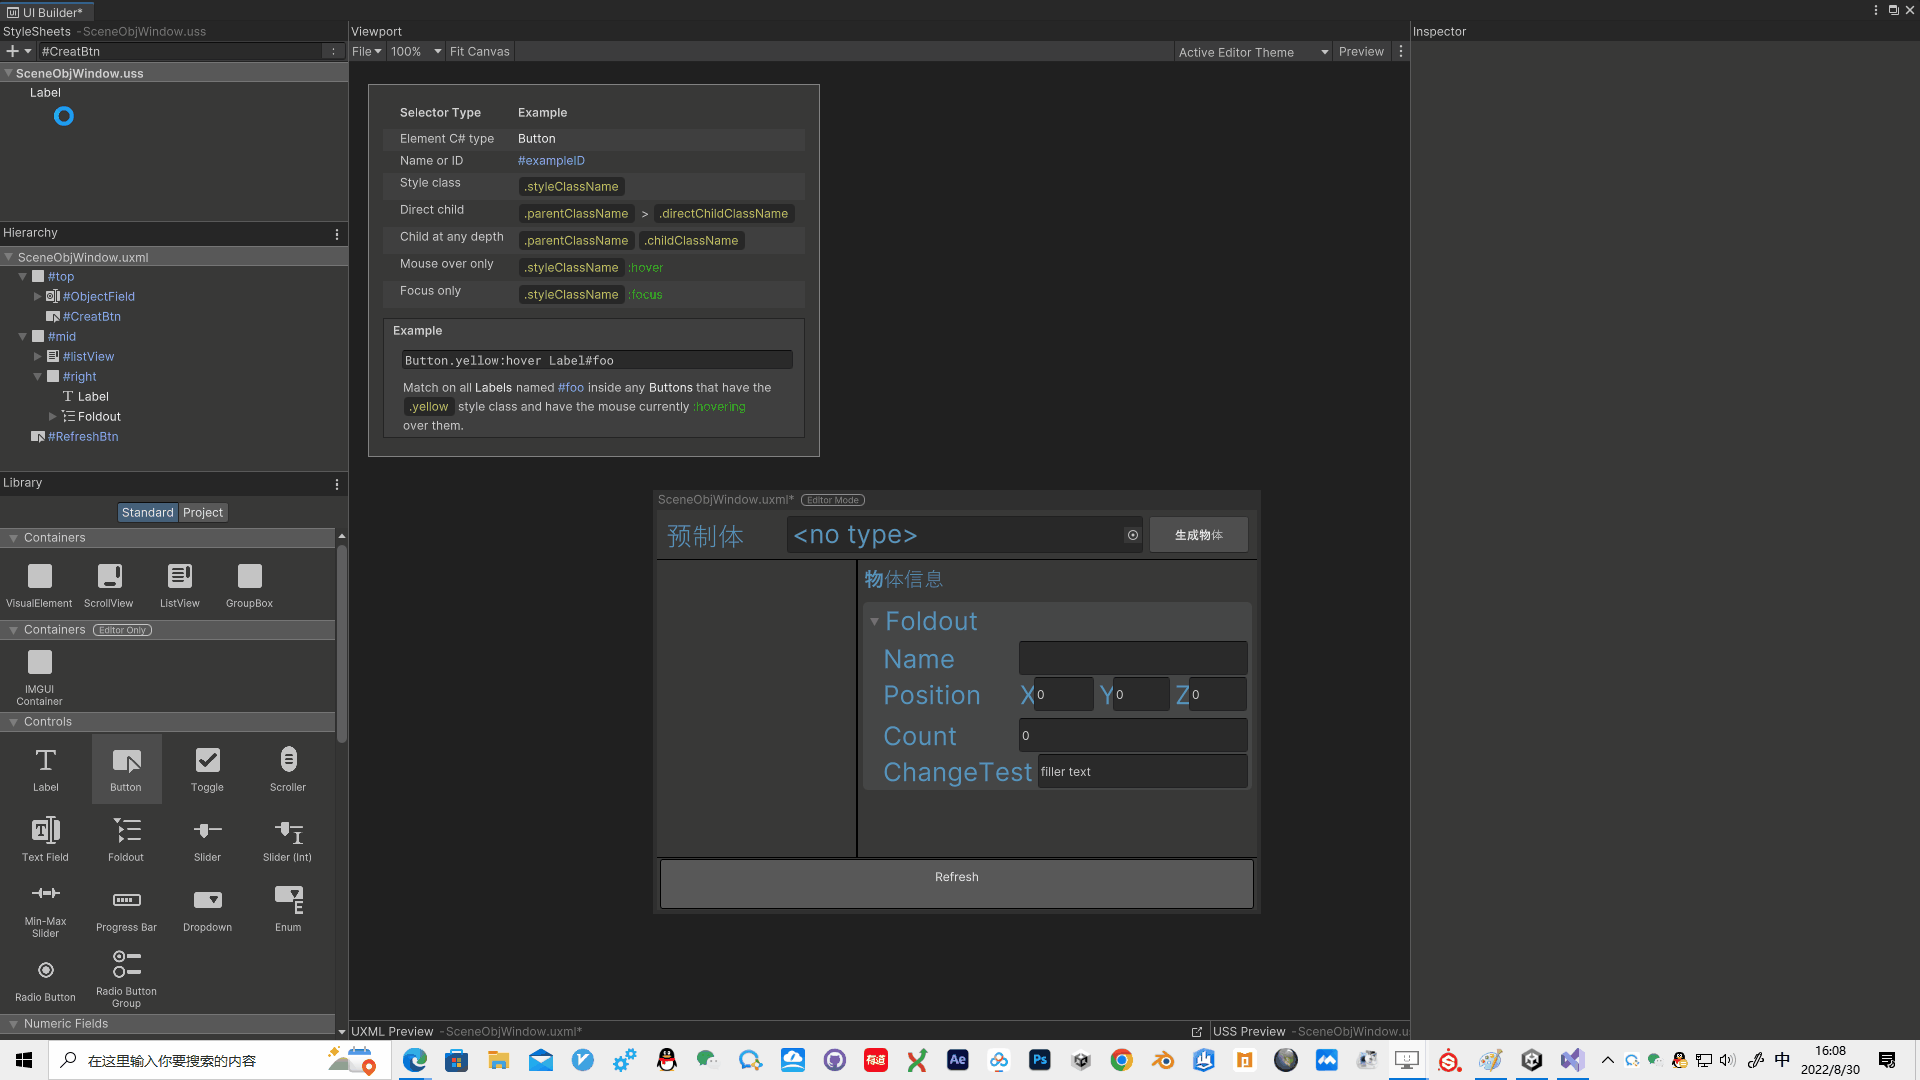
Task: Click the ChangeTest filler text field
Action: (1142, 771)
